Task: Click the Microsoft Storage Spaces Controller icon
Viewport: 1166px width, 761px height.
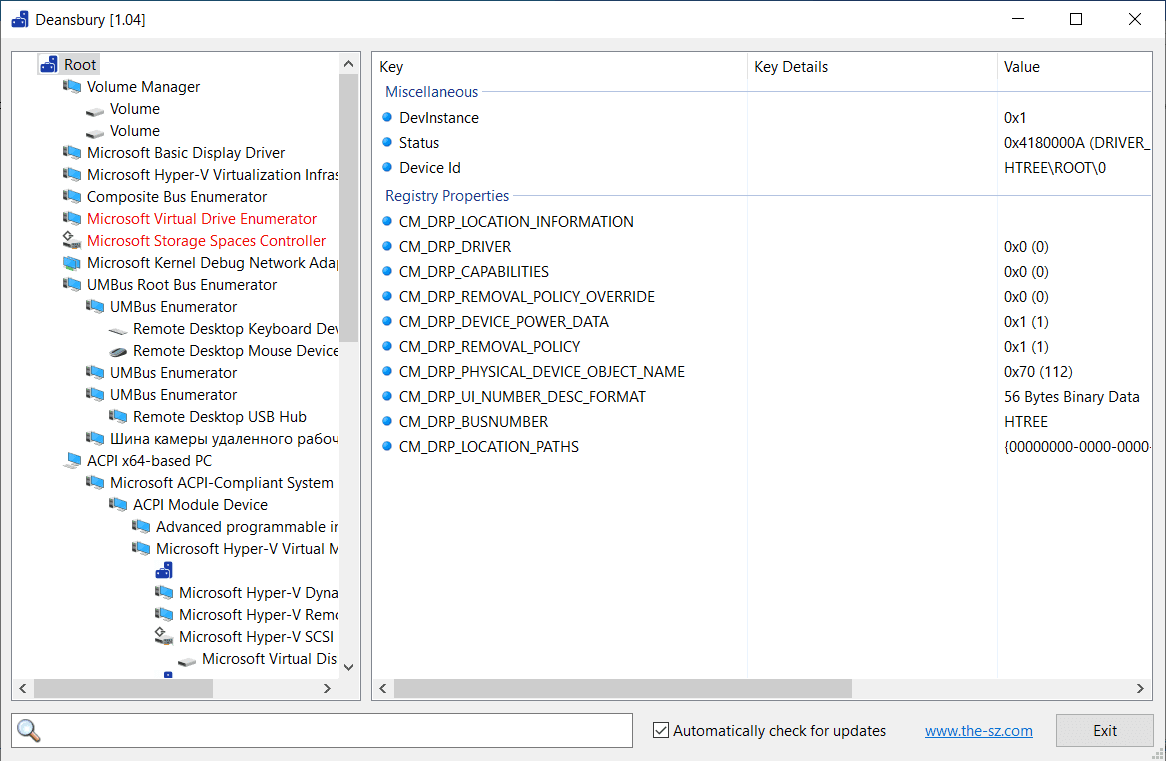Action: coord(72,241)
